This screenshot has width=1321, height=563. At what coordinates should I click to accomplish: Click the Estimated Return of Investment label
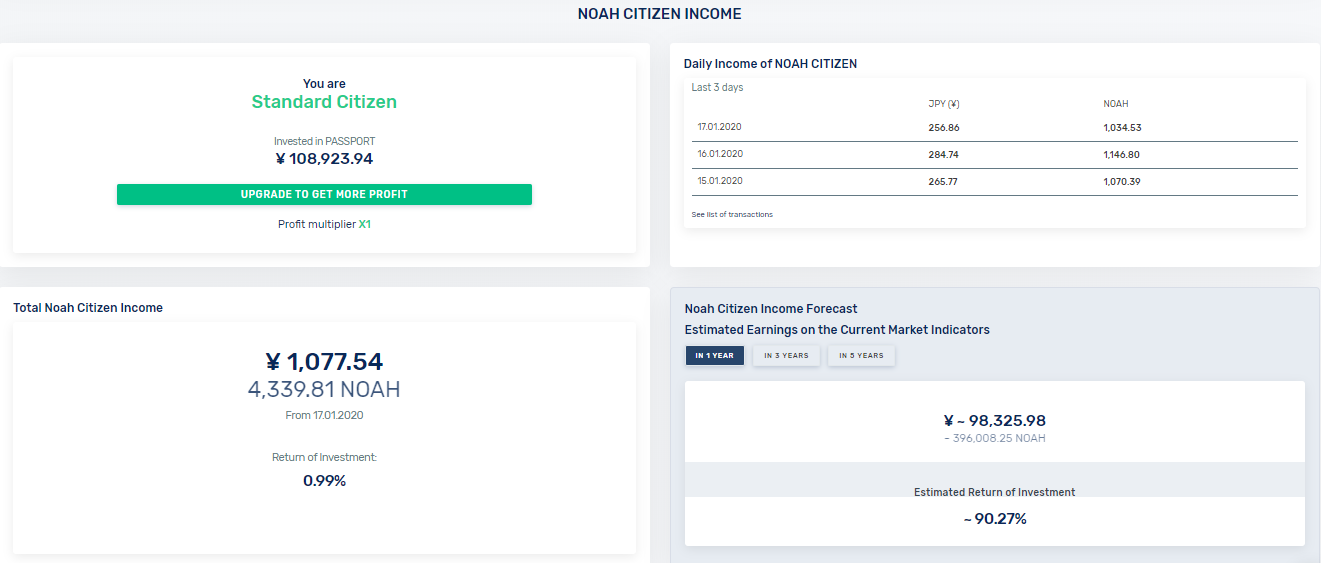(x=995, y=492)
